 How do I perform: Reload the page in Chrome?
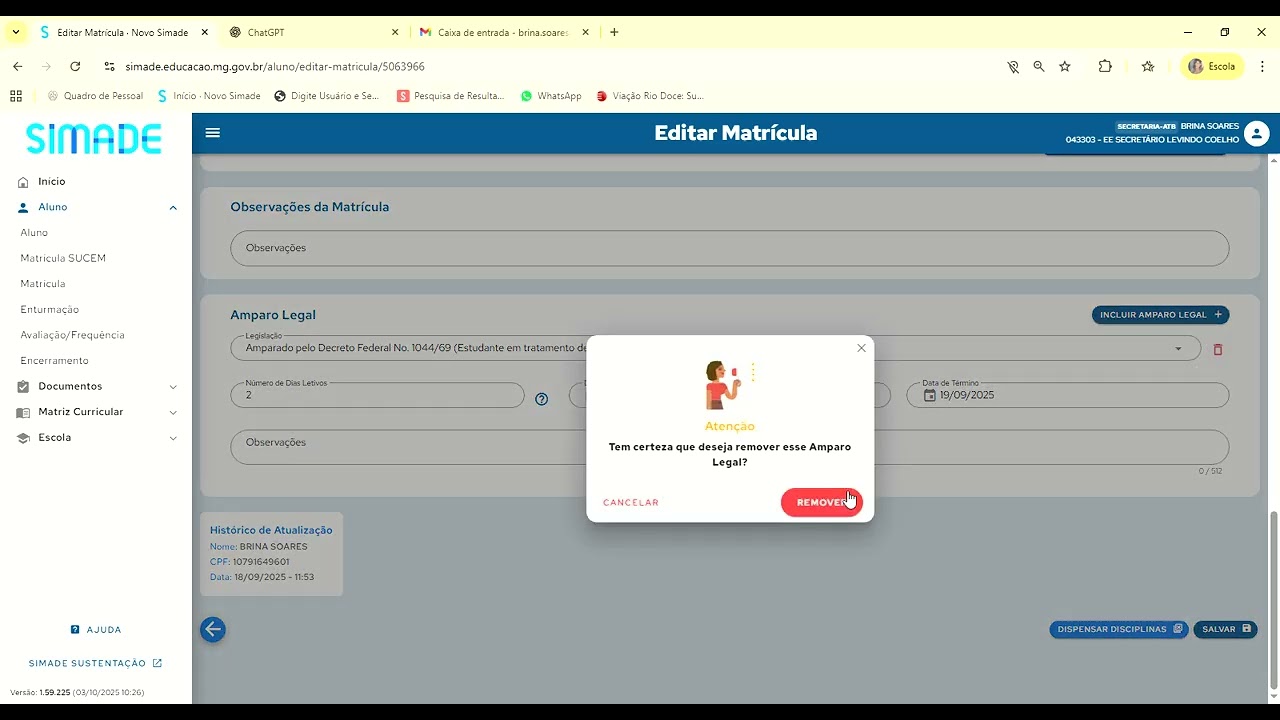pos(75,66)
